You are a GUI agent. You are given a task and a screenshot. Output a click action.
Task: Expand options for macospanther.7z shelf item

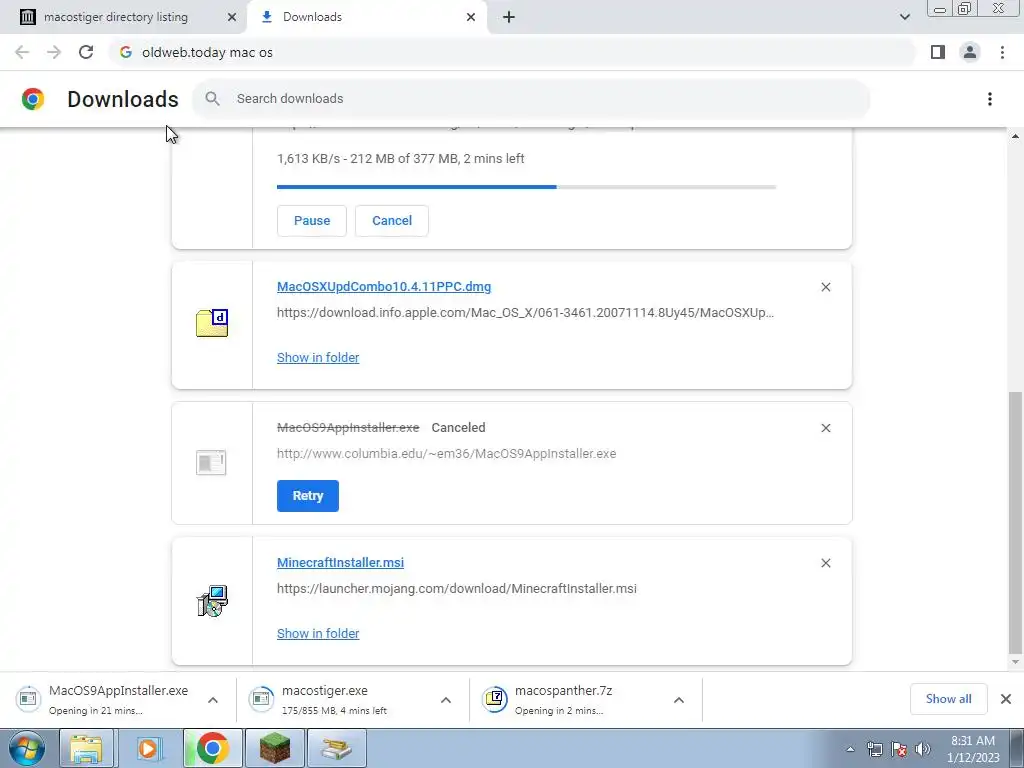tap(679, 699)
